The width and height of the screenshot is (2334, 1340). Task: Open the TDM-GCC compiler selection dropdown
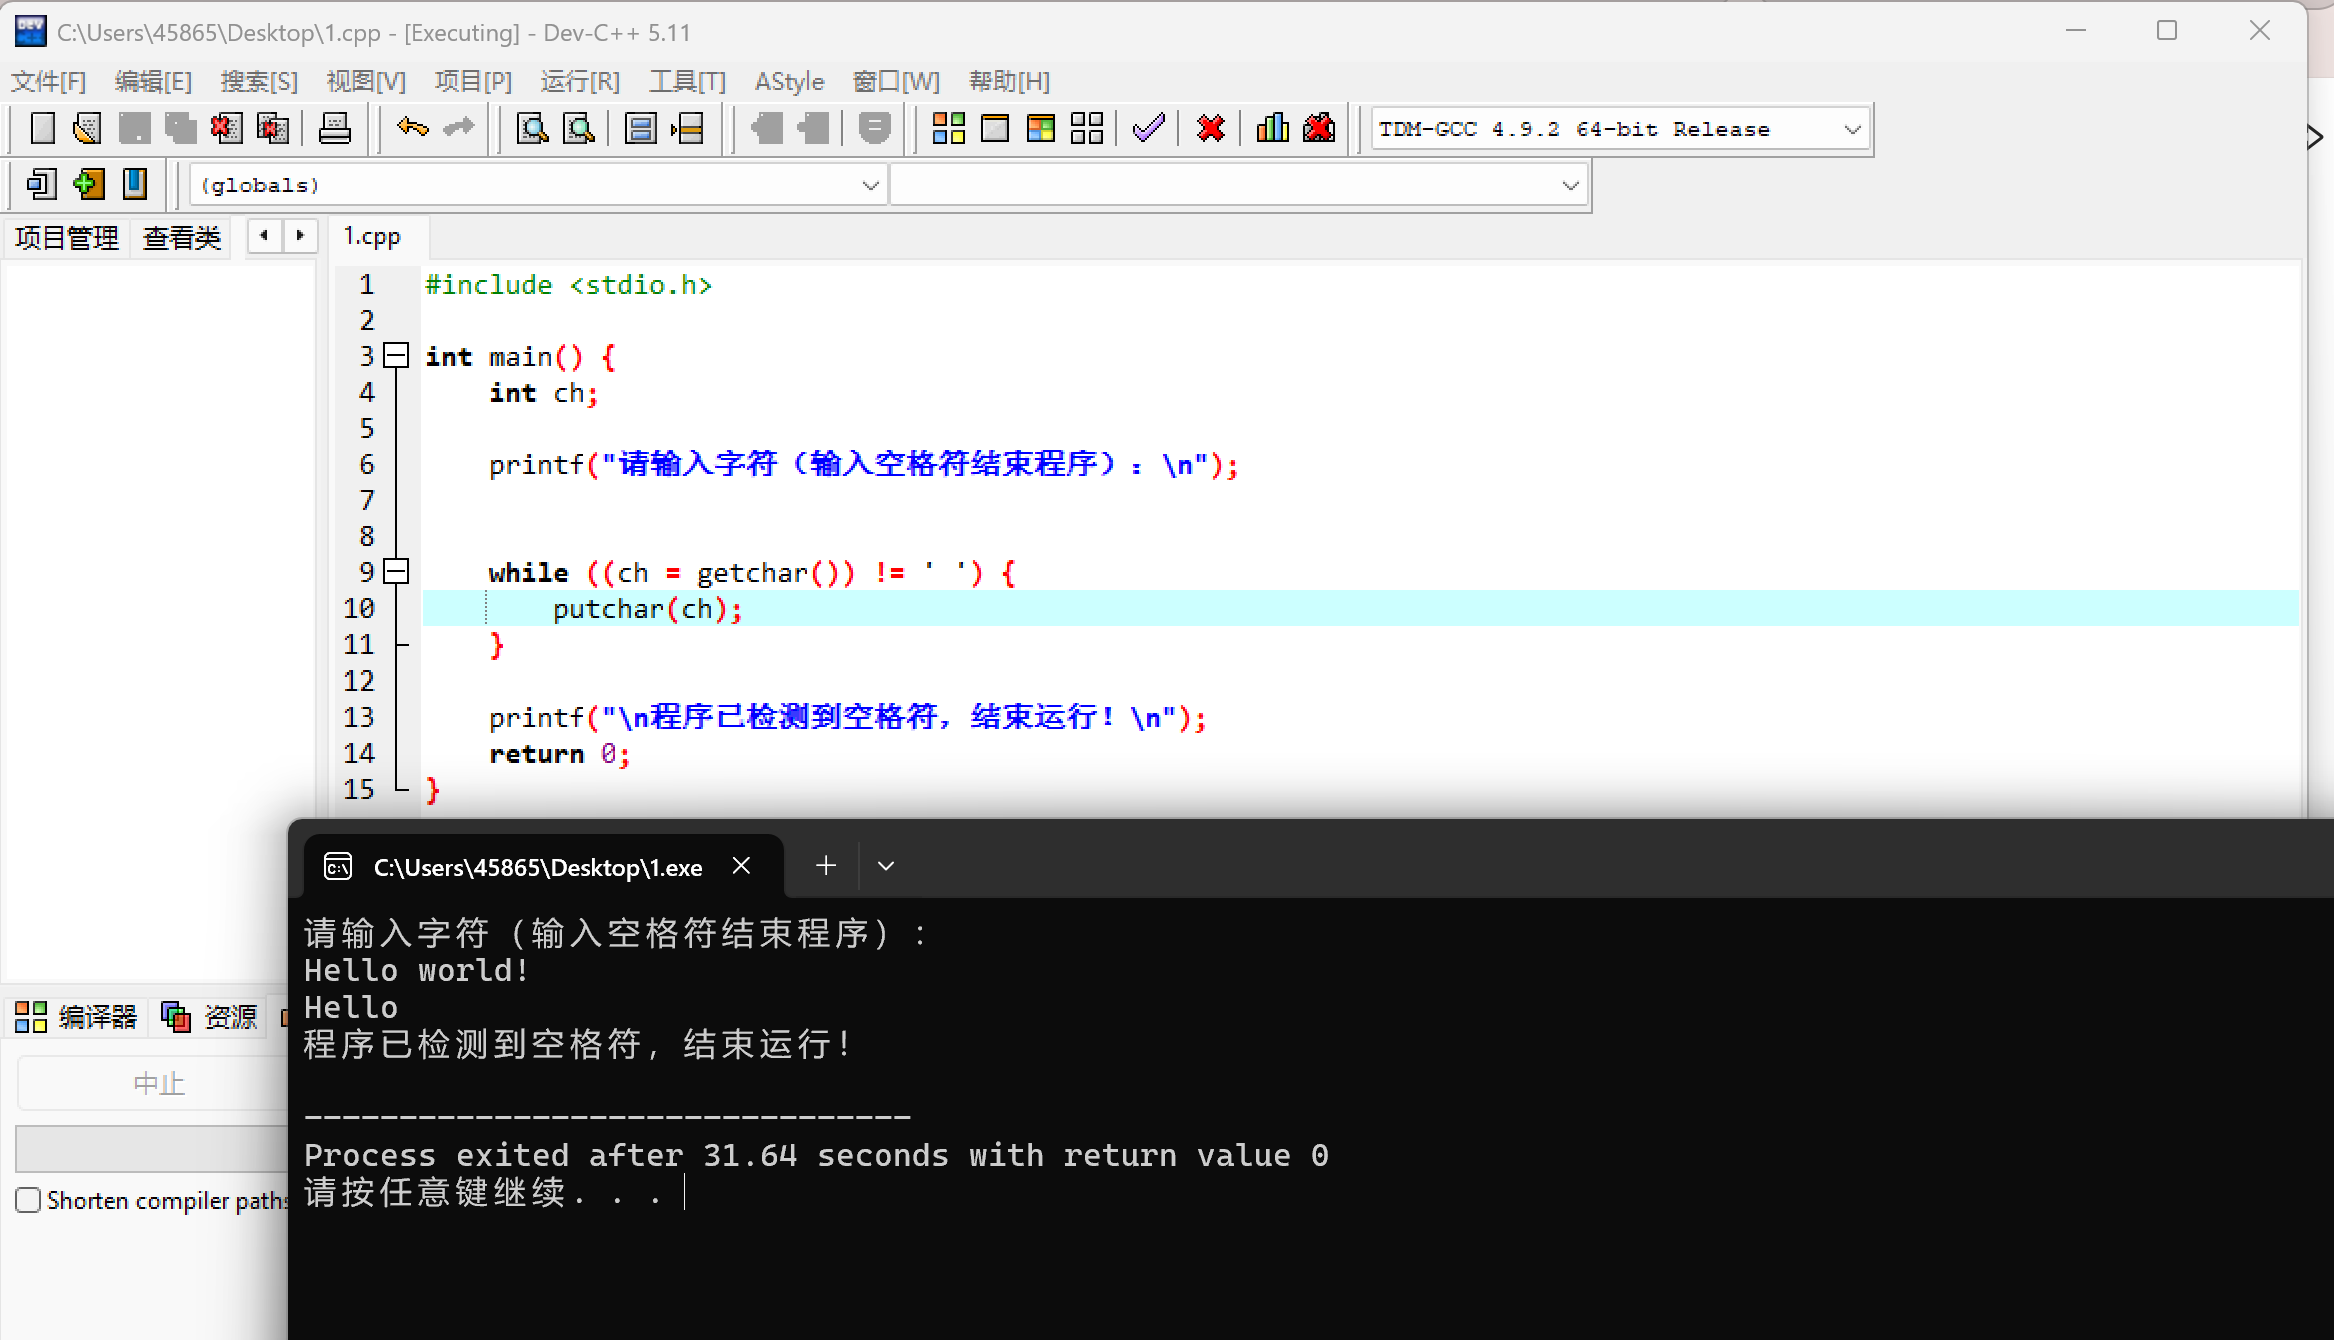[1852, 129]
